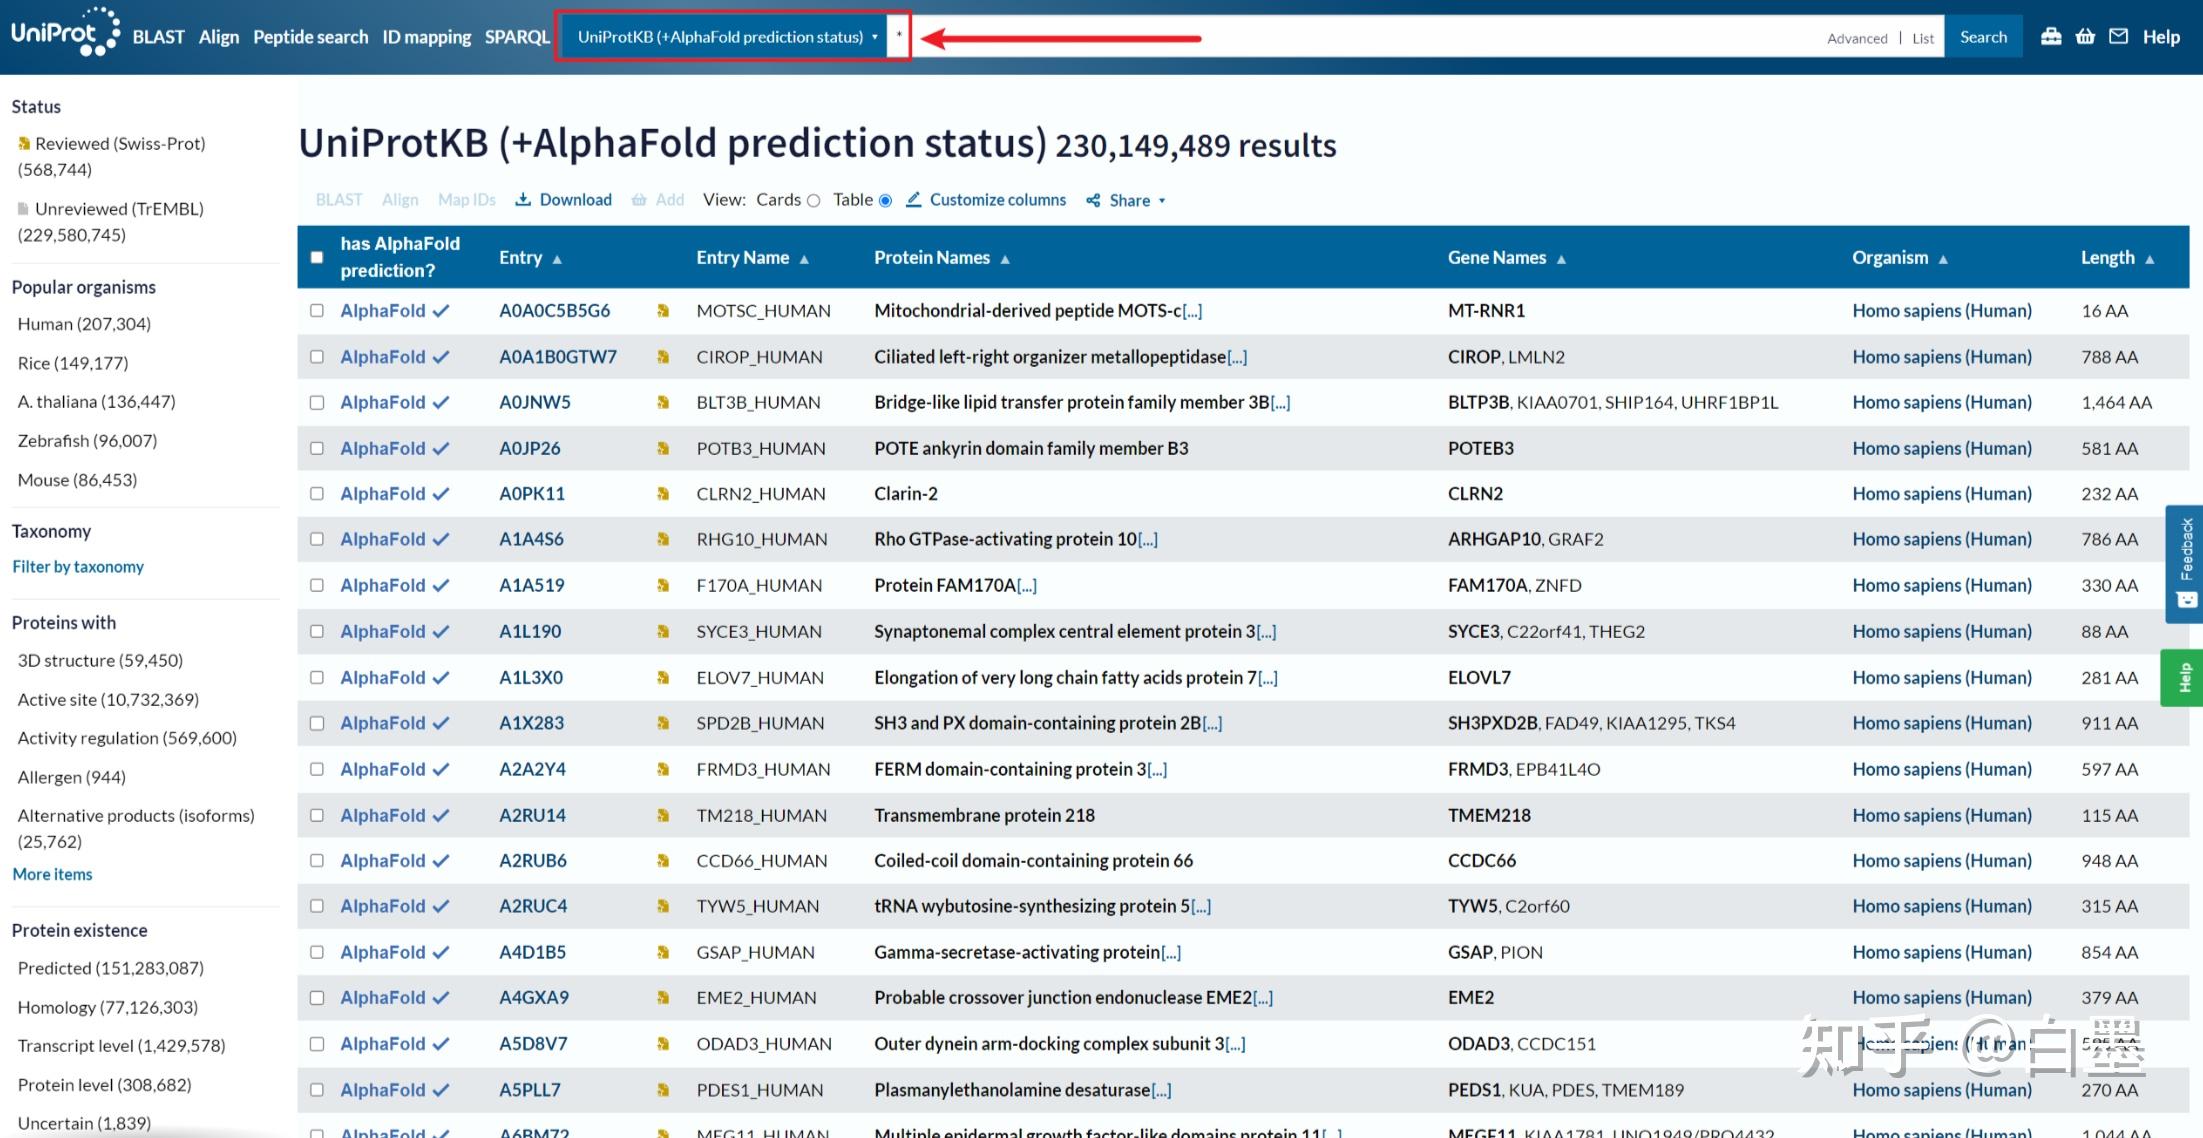Sort by the Length column arrow
The image size is (2203, 1138).
pyautogui.click(x=2150, y=259)
